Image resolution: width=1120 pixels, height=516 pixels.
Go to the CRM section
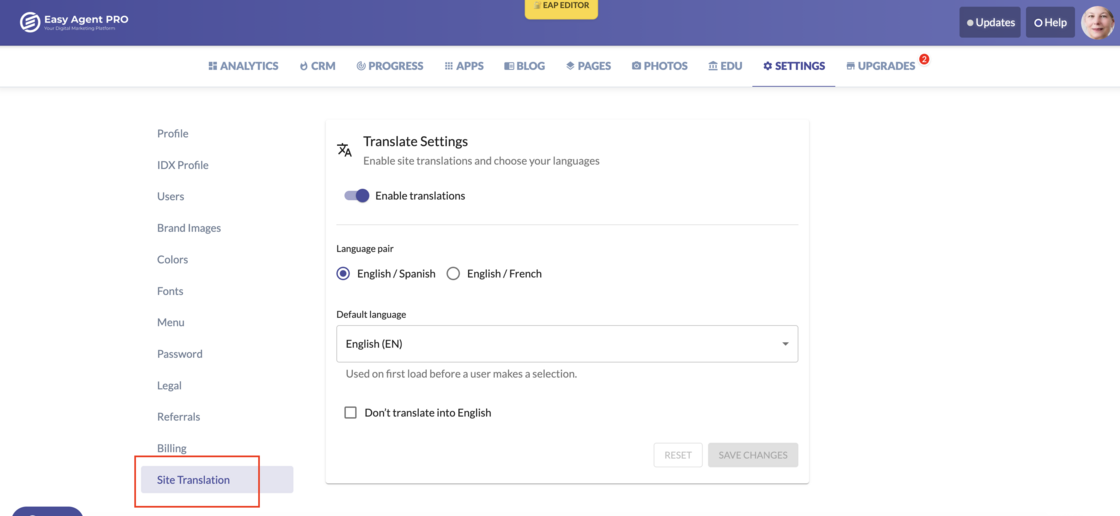(317, 66)
